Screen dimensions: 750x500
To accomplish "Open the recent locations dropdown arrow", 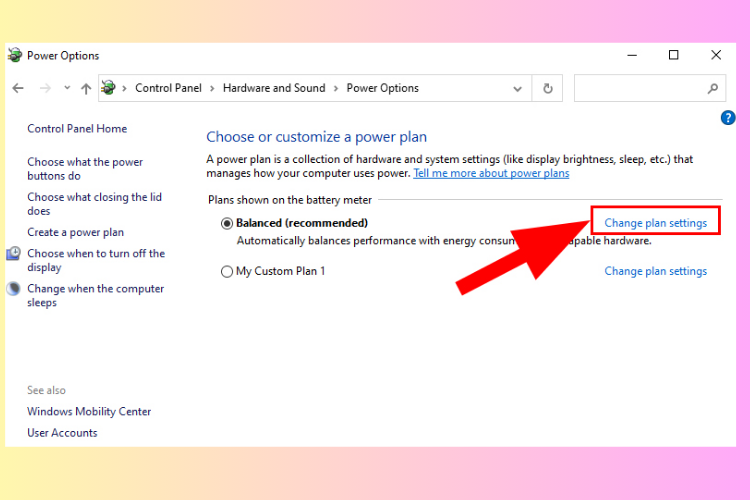I will coord(67,88).
